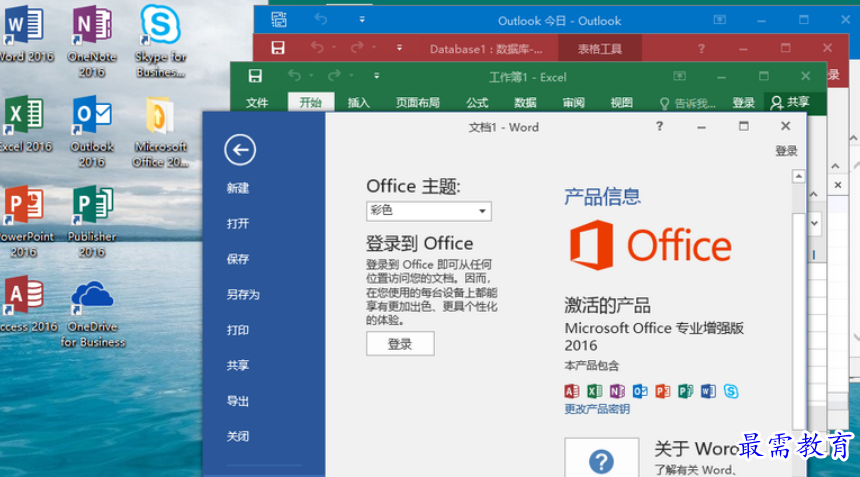Click the ribbon display options icon in Excel
The width and height of the screenshot is (860, 477).
coord(680,76)
